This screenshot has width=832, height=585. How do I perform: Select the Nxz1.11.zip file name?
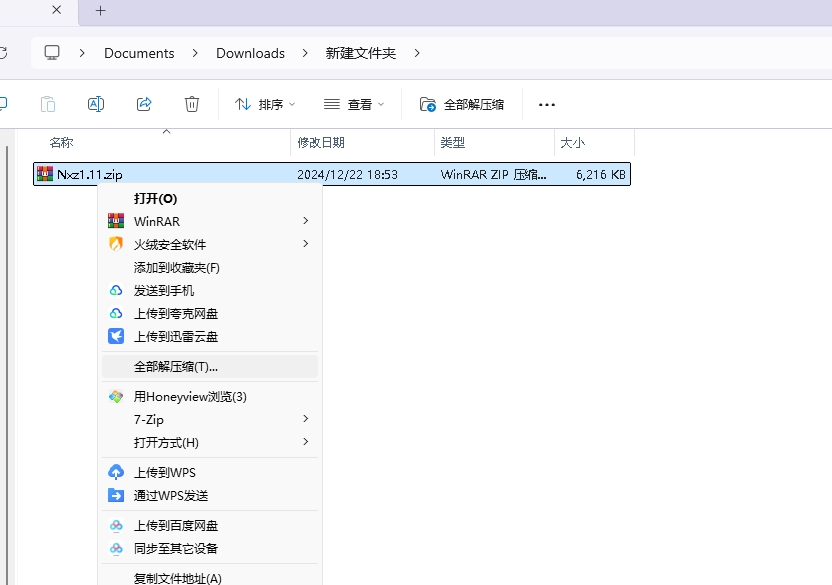tap(90, 175)
